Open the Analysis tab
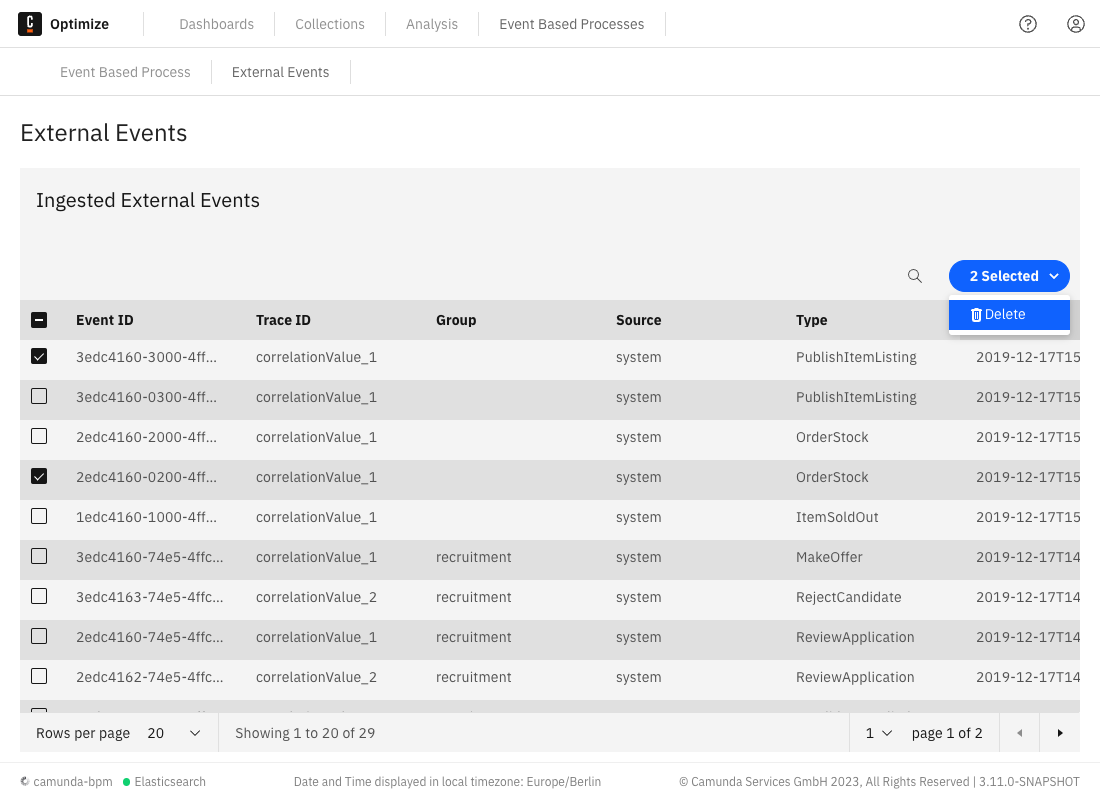Viewport: 1100px width, 800px height. pos(431,24)
